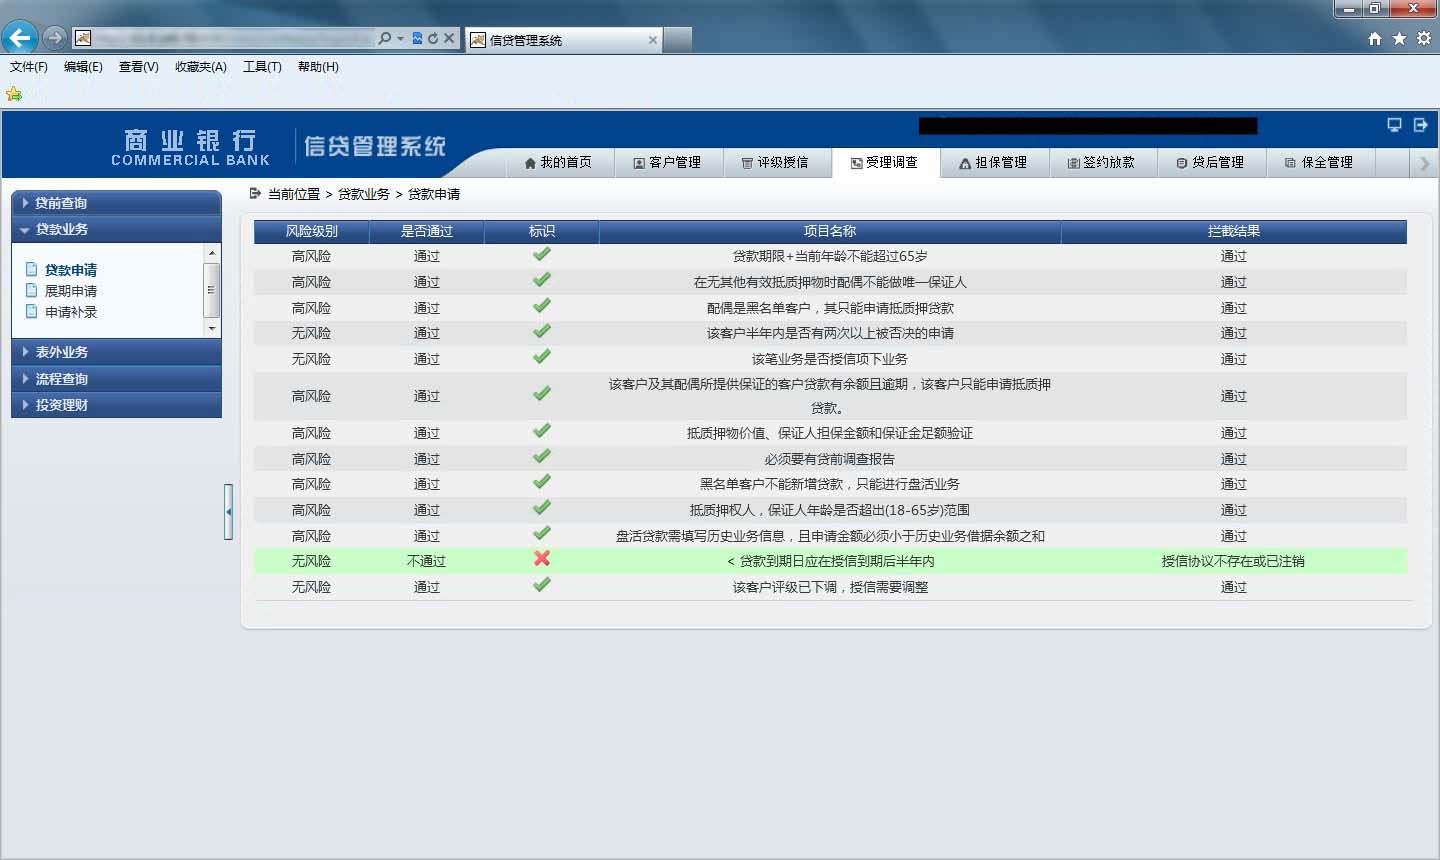Click the sidebar list scroll-down arrow
Screen dimensions: 1440x860
(x=211, y=328)
